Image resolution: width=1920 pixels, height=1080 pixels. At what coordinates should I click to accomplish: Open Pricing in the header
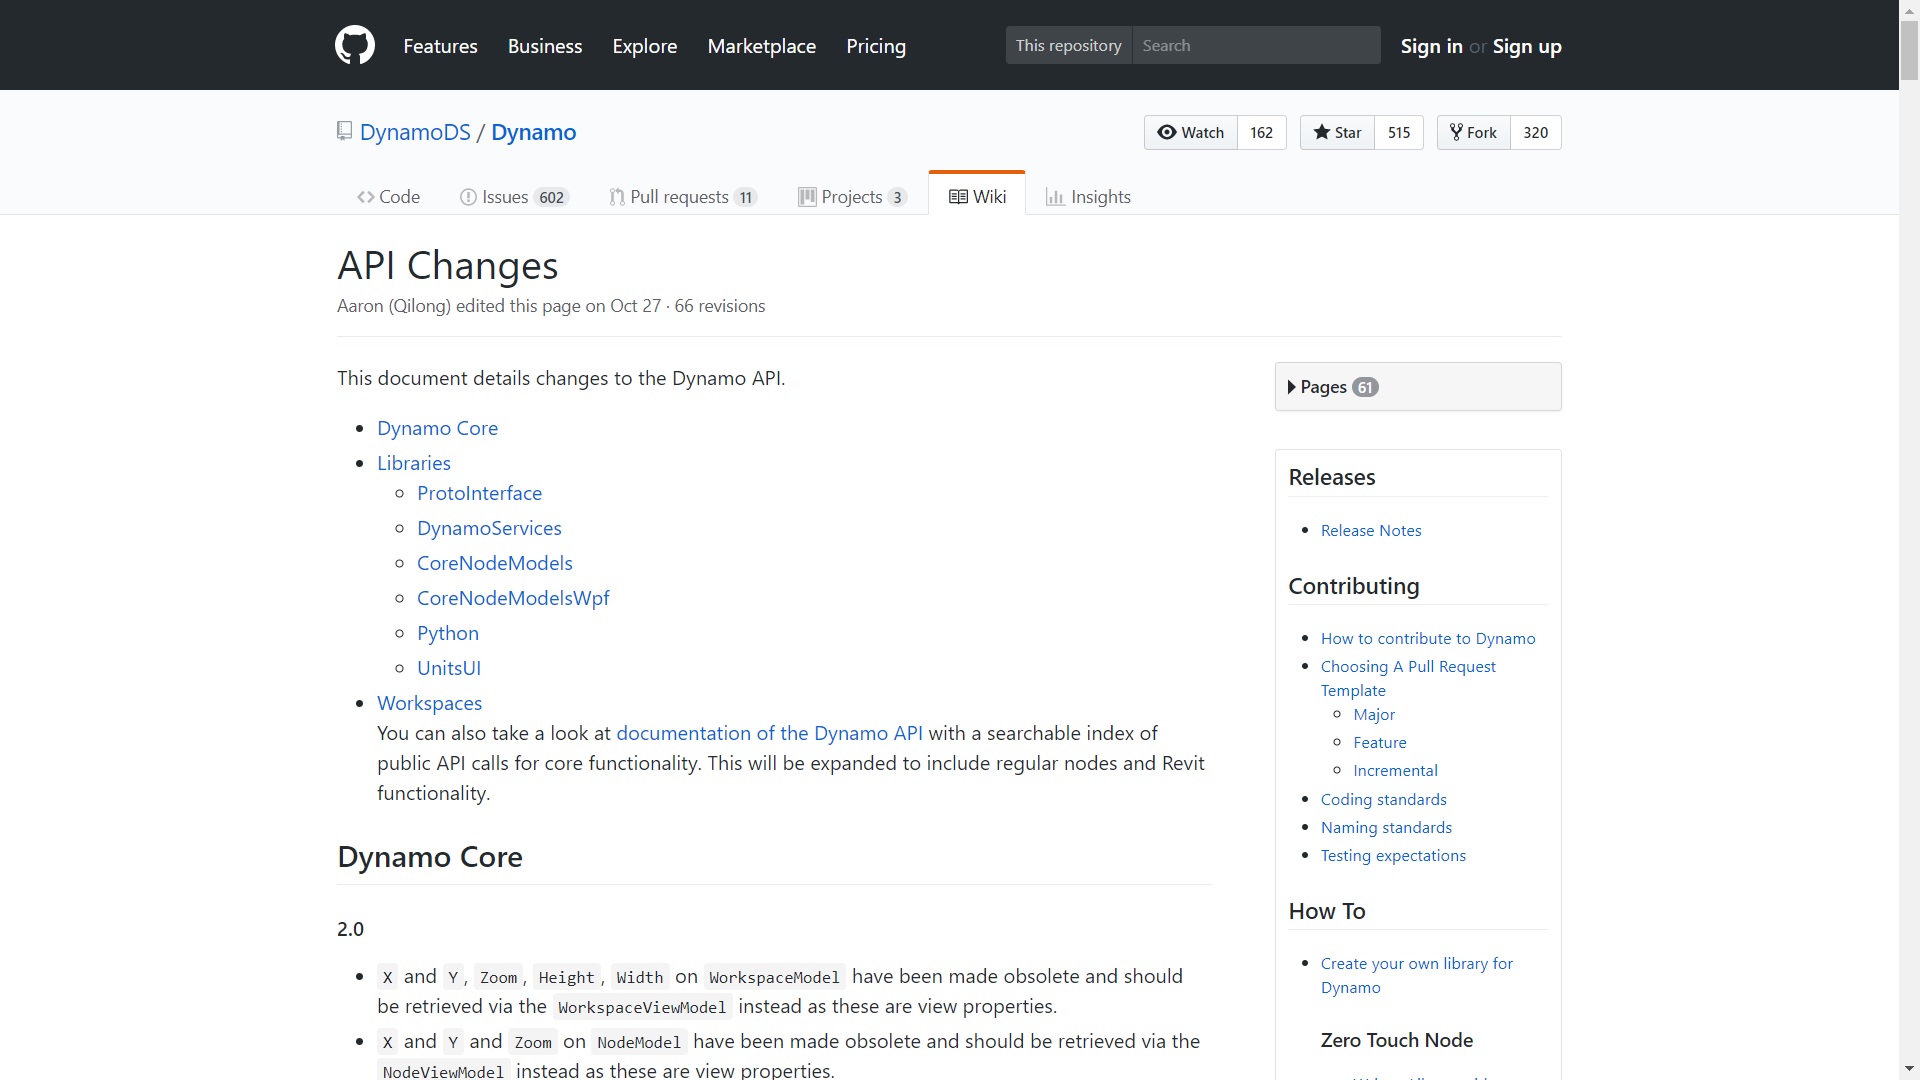coord(876,46)
